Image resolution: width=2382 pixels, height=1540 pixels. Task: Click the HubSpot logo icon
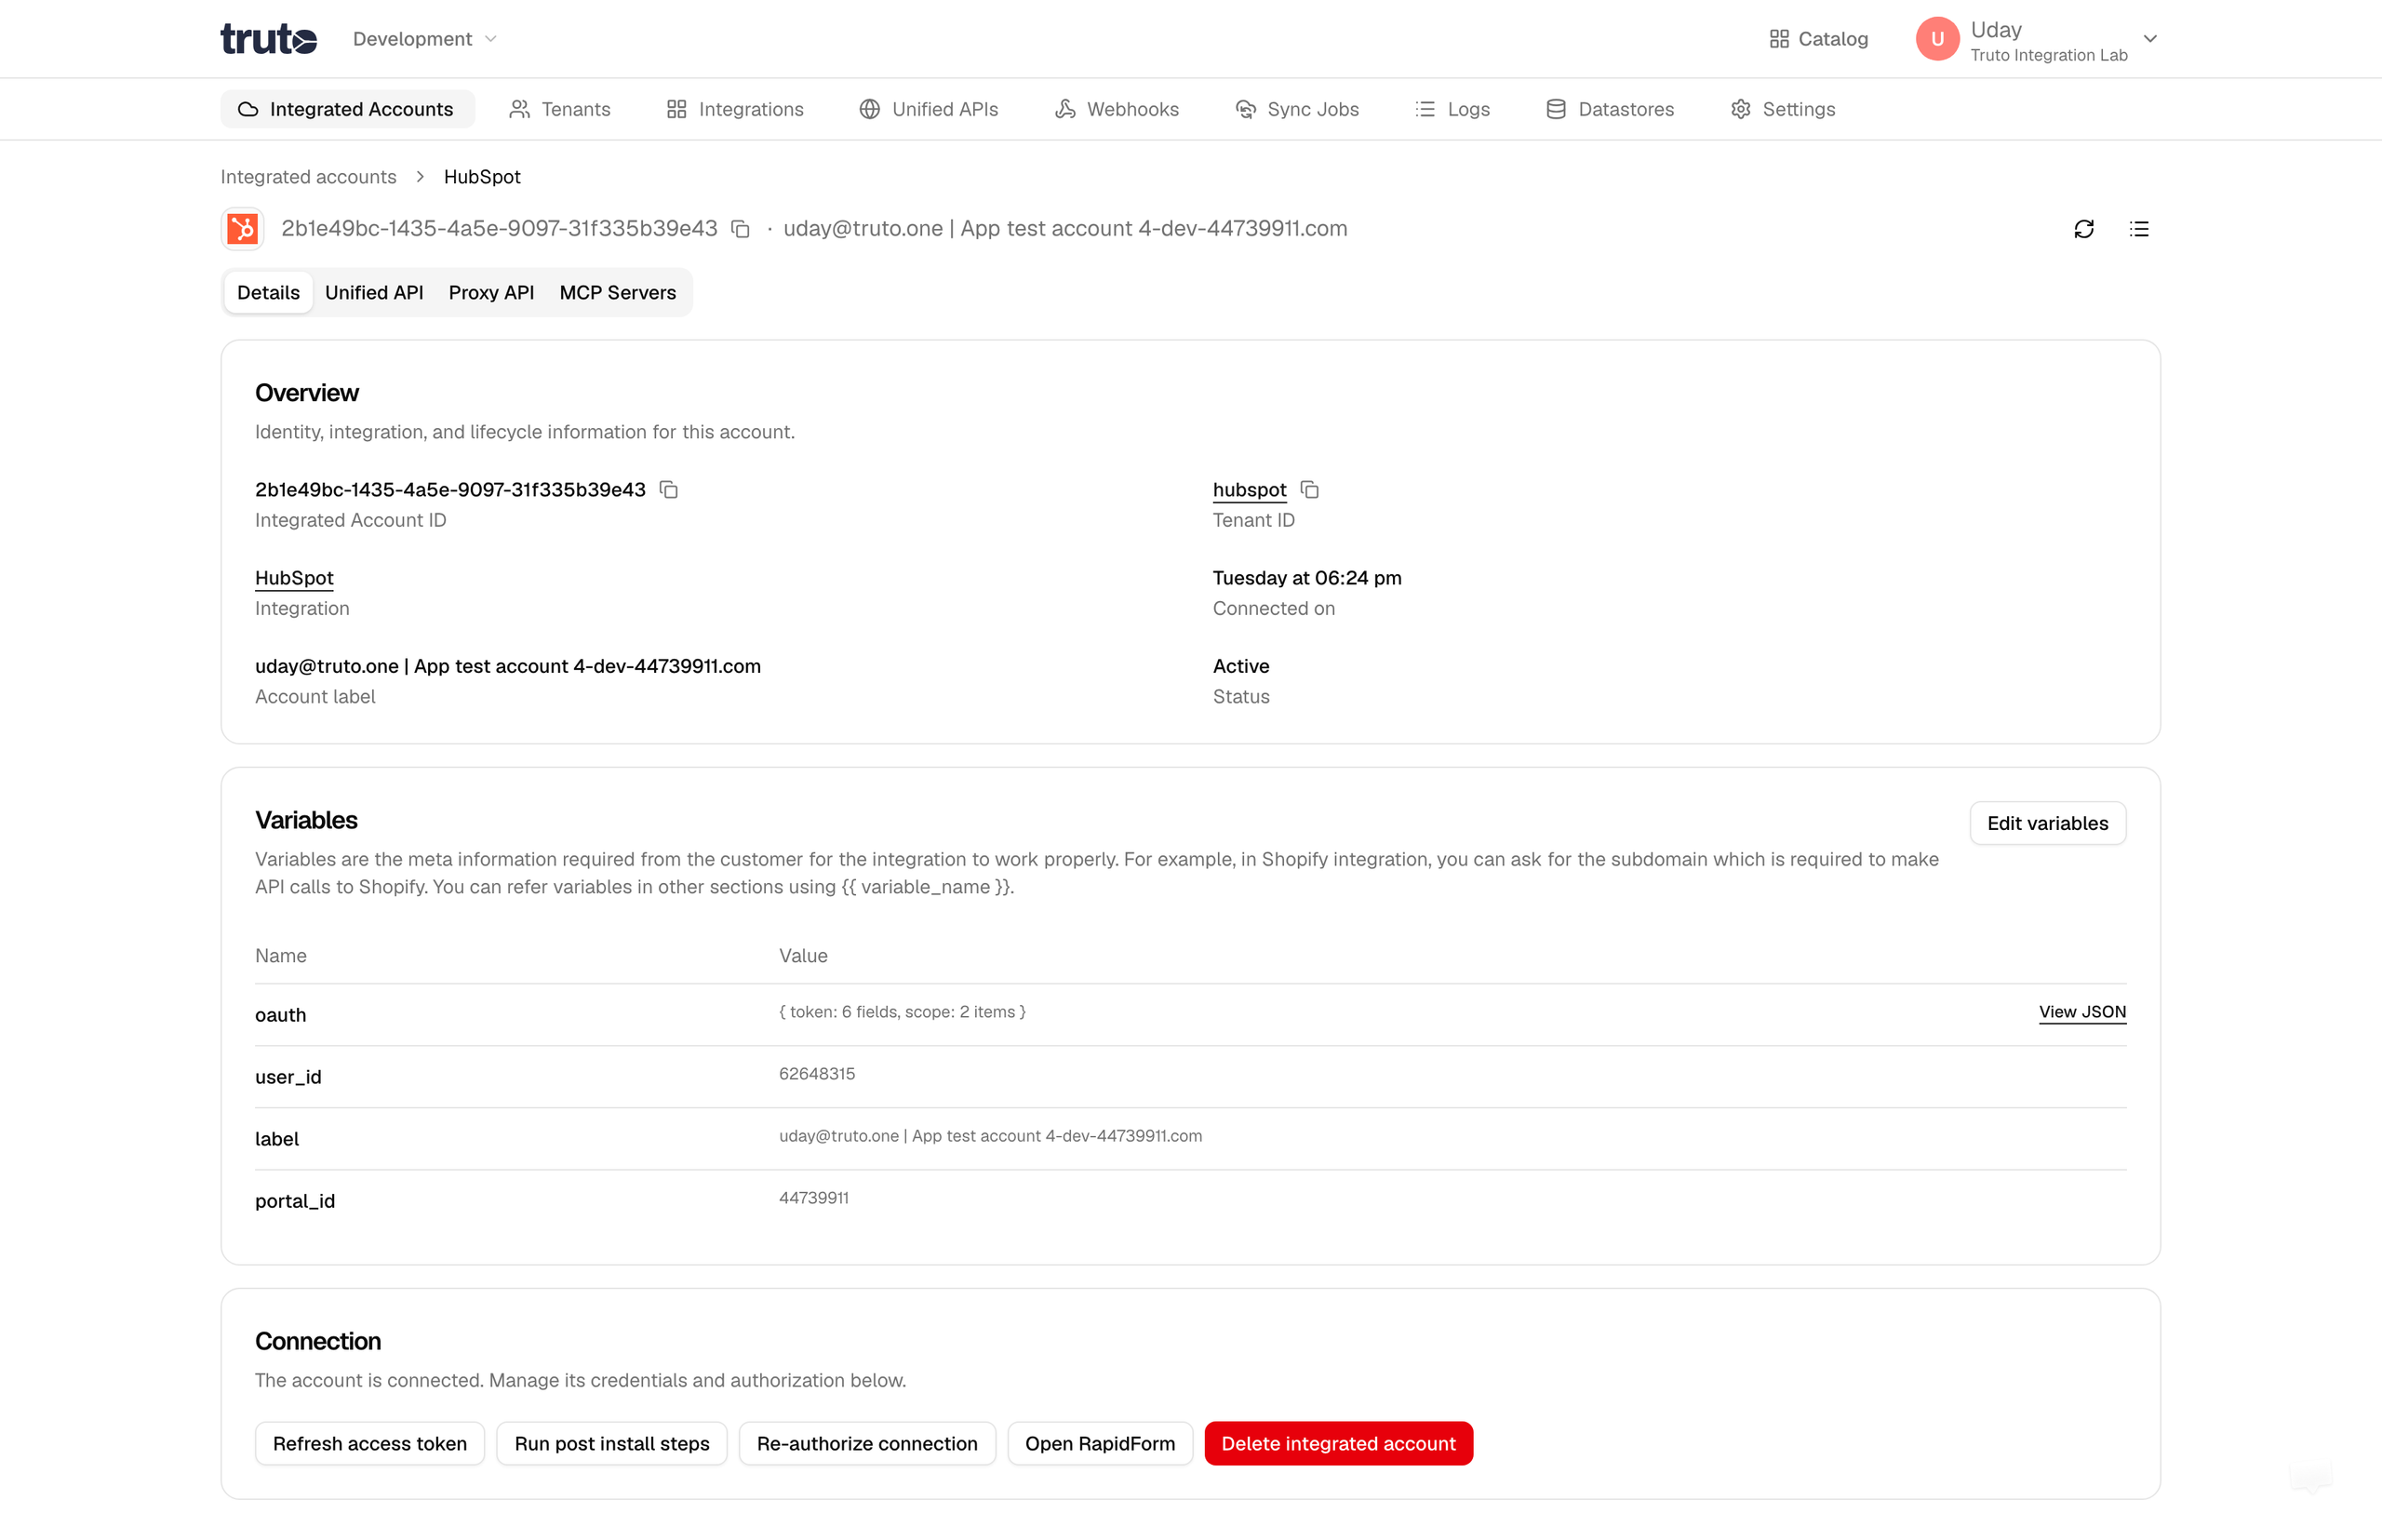point(242,229)
